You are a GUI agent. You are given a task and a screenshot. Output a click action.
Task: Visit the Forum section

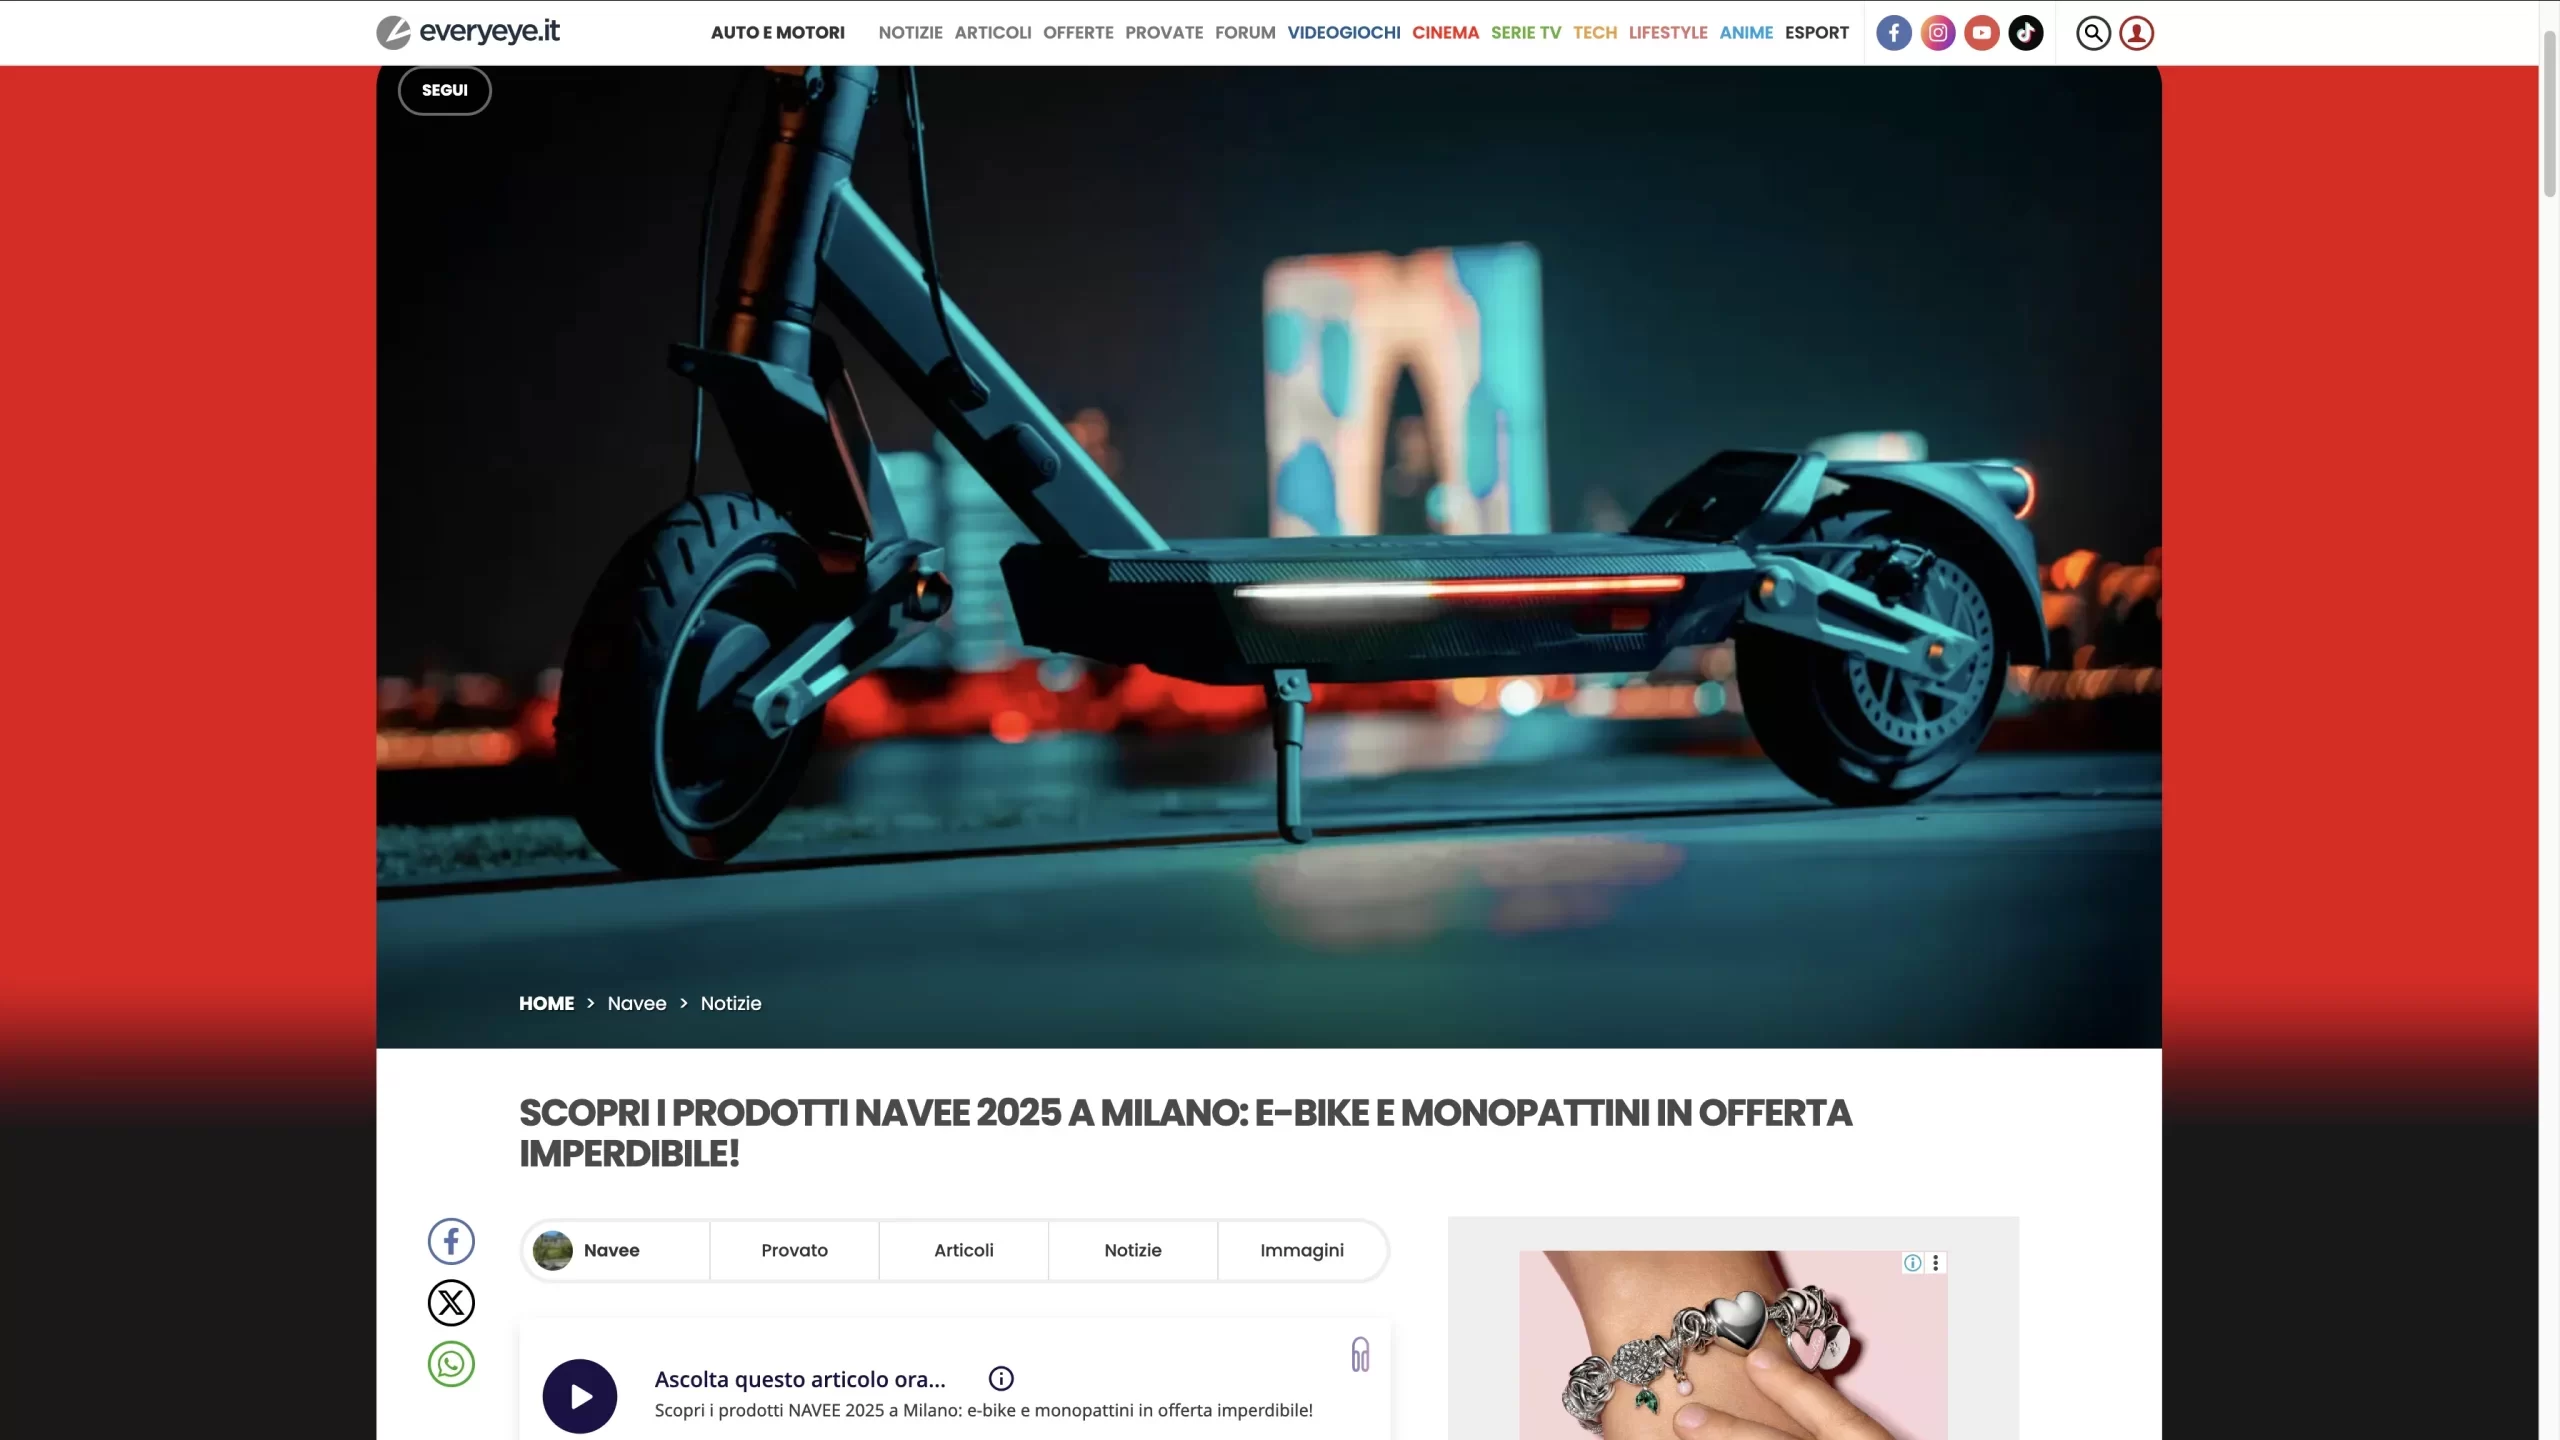click(1244, 33)
